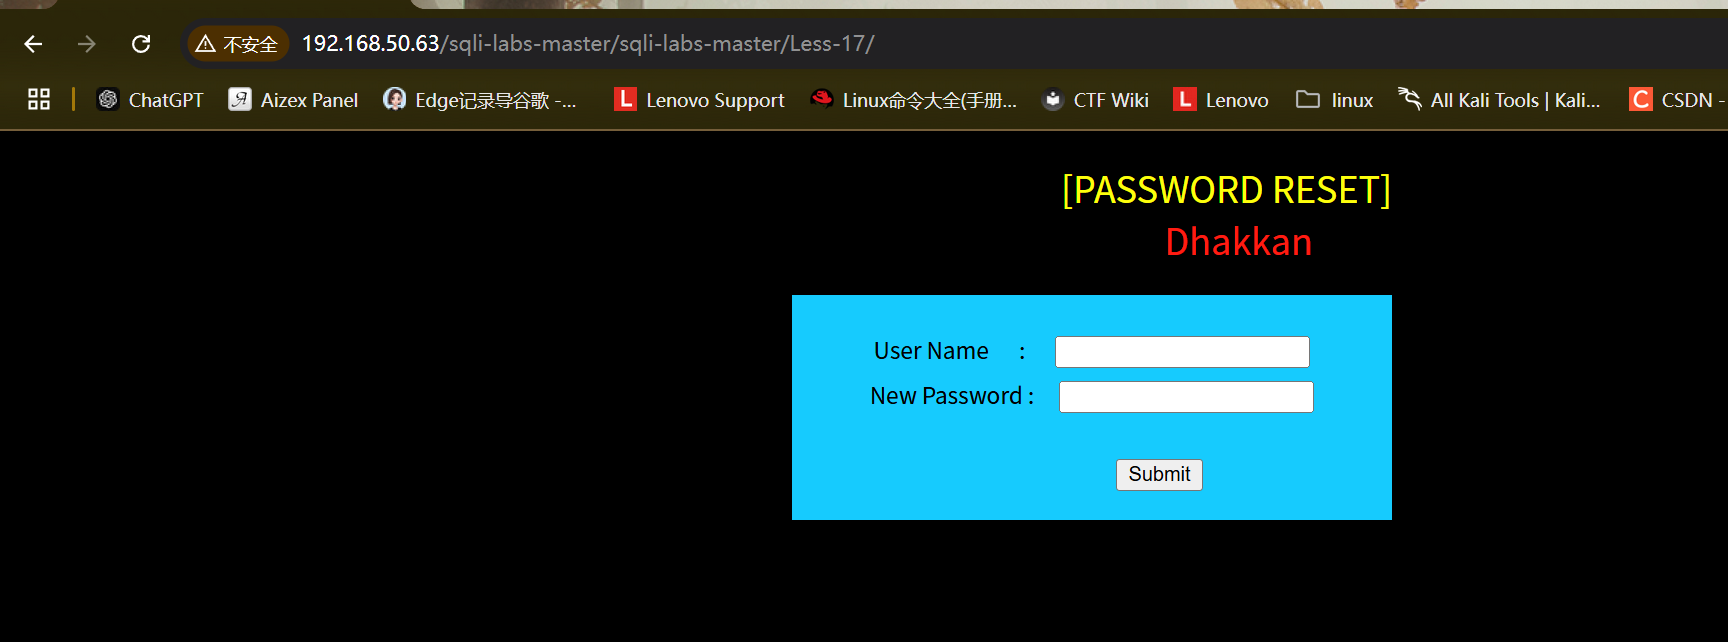The width and height of the screenshot is (1728, 642).
Task: Reload the page with refresh icon
Action: [x=141, y=44]
